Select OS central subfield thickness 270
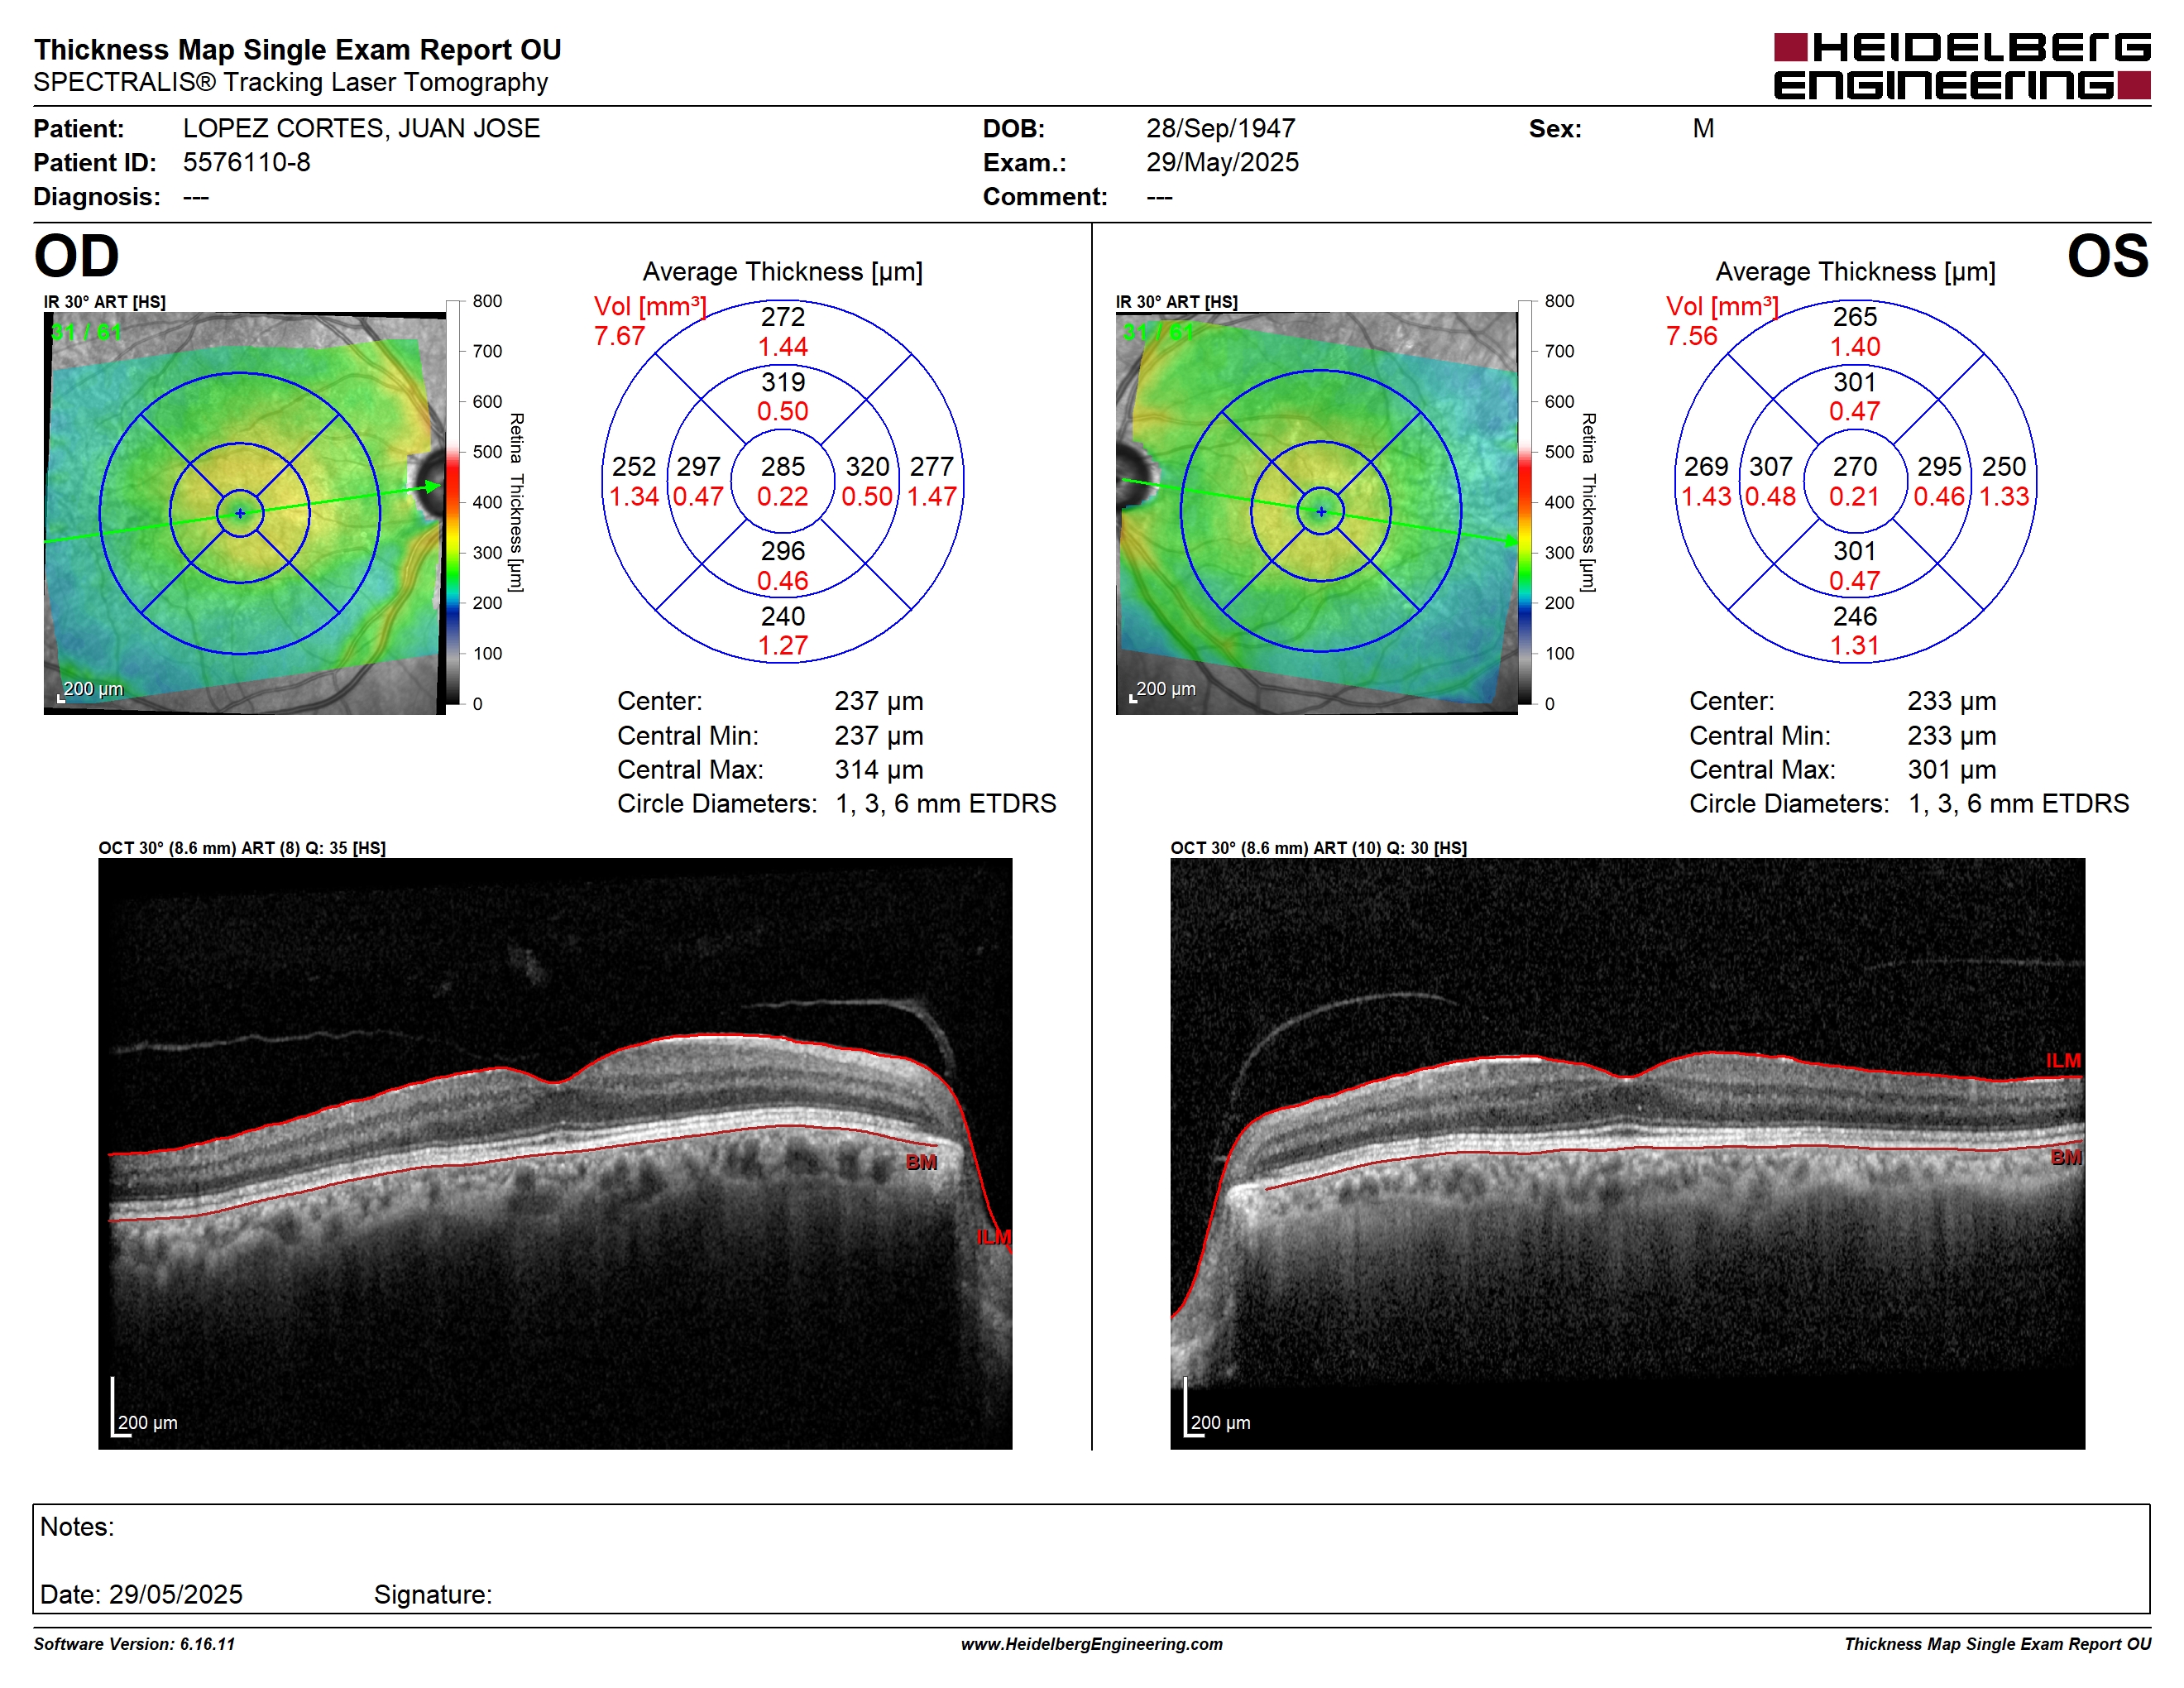Screen dimensions: 2184x1688 [x=1855, y=466]
